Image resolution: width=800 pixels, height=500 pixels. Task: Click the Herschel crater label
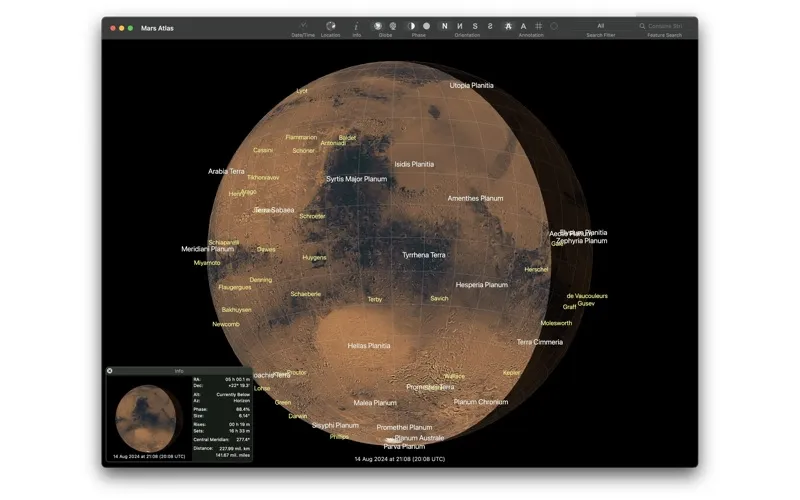click(x=536, y=269)
